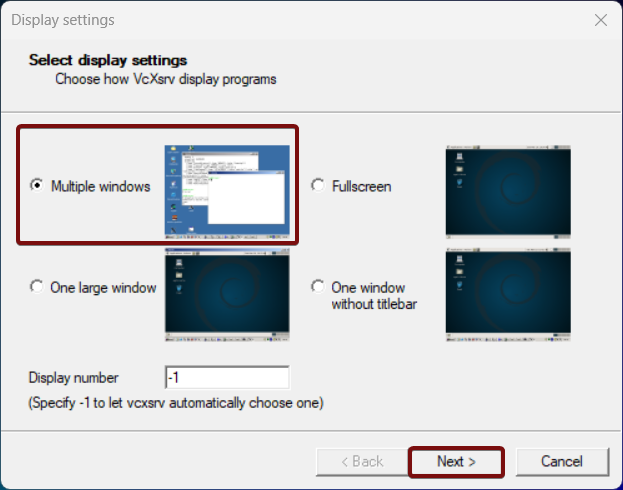Click the Multiple windows label text
The height and width of the screenshot is (490, 623).
coord(101,186)
